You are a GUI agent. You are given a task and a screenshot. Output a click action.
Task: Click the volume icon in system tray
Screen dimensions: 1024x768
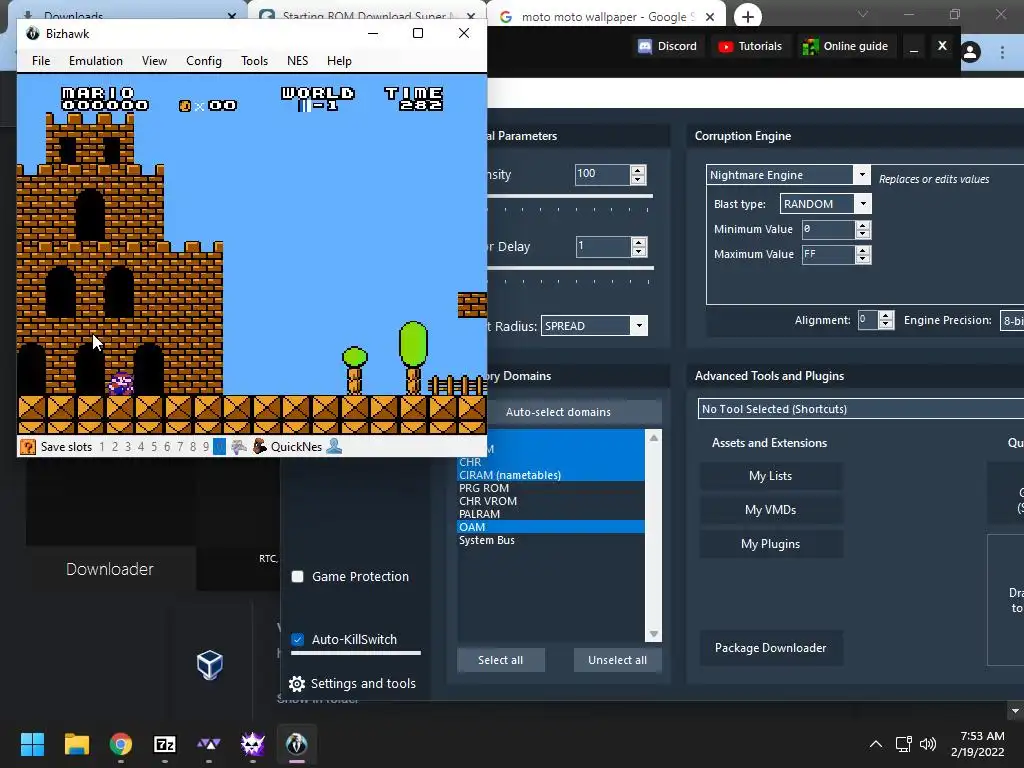928,744
